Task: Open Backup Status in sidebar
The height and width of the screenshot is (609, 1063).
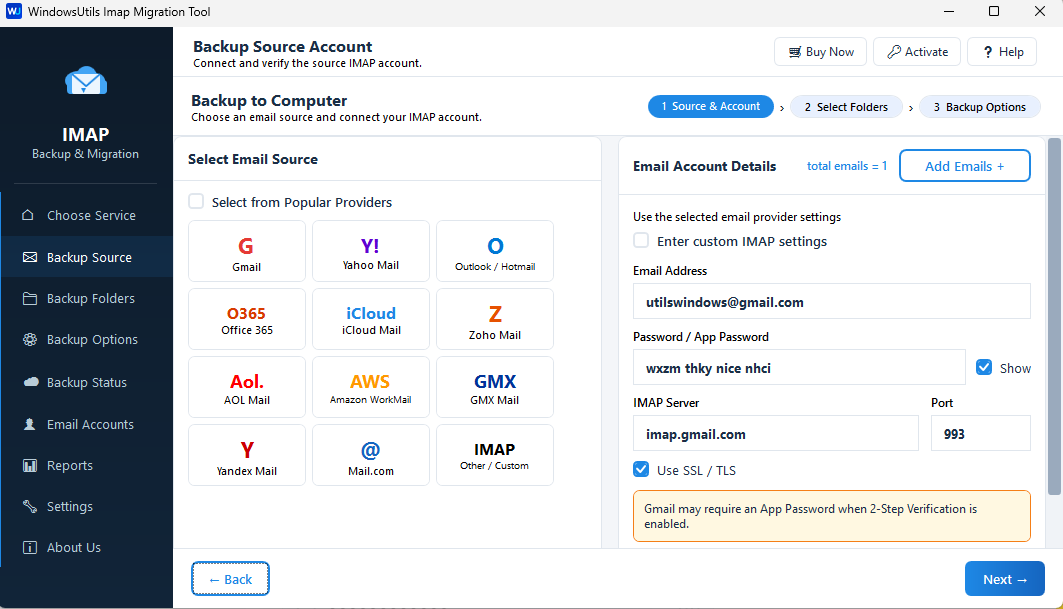Action: [87, 382]
